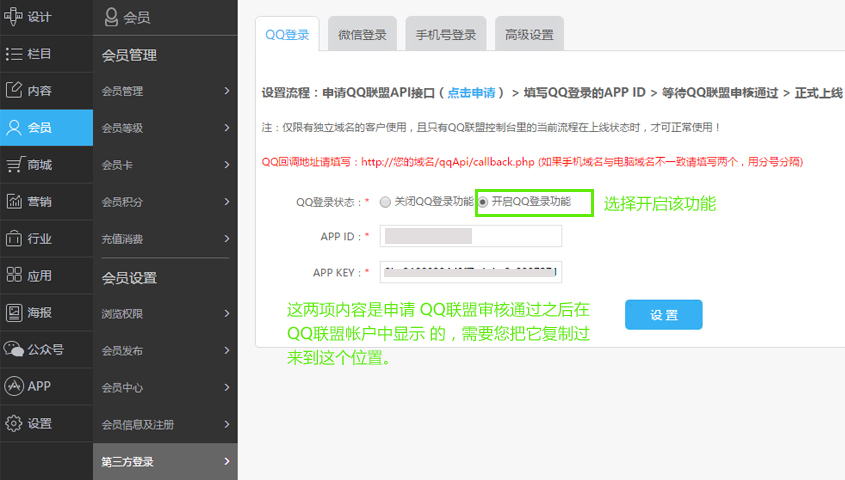The height and width of the screenshot is (480, 845).
Task: Go to 应用 section label
Action: coord(39,276)
